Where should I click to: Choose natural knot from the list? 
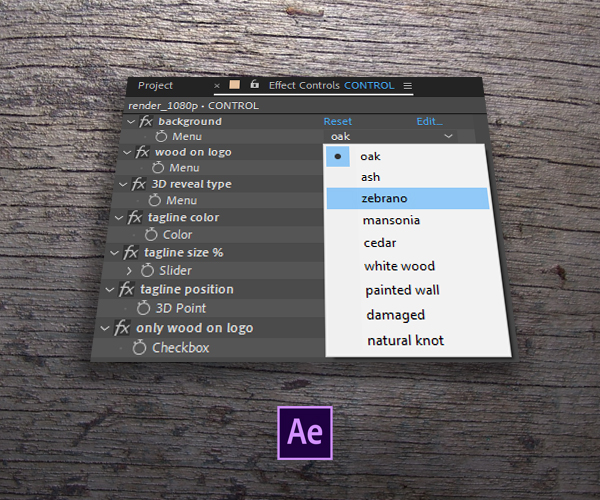tap(415, 340)
